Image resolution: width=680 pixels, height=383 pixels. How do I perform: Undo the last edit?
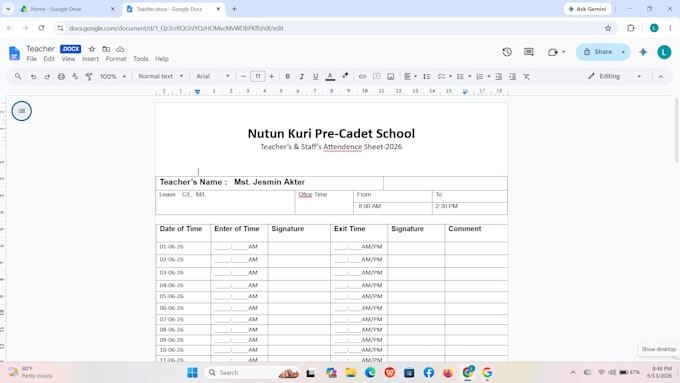[33, 76]
